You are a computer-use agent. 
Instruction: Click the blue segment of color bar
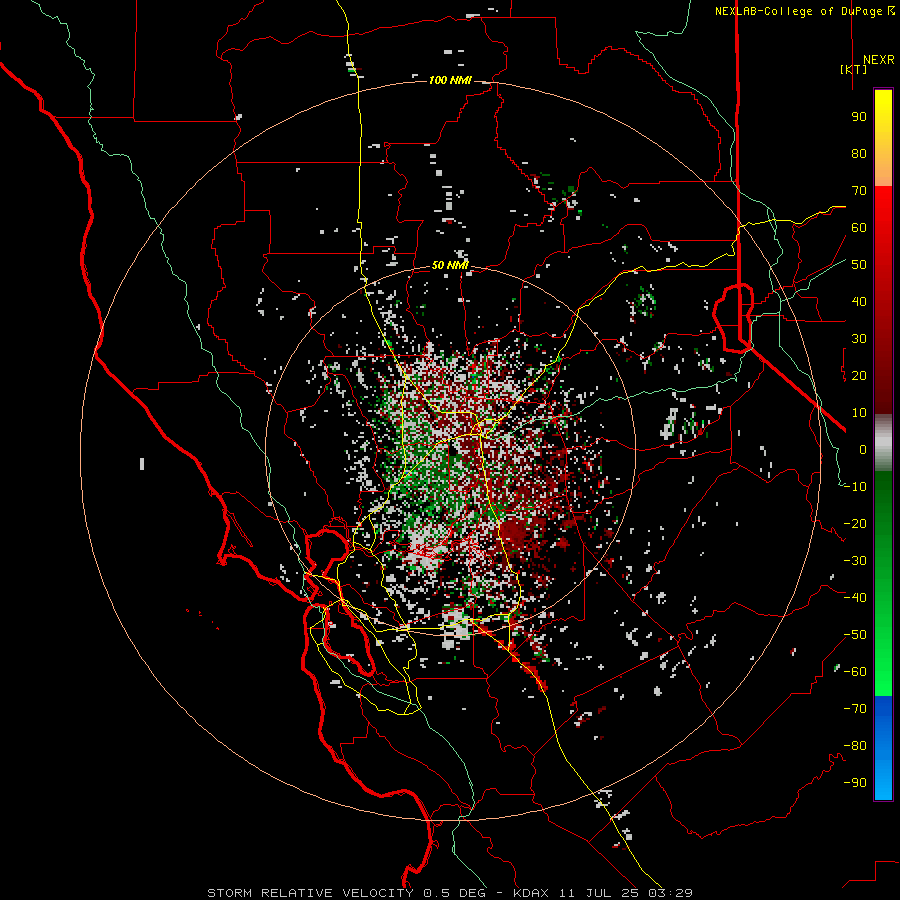coord(883,747)
